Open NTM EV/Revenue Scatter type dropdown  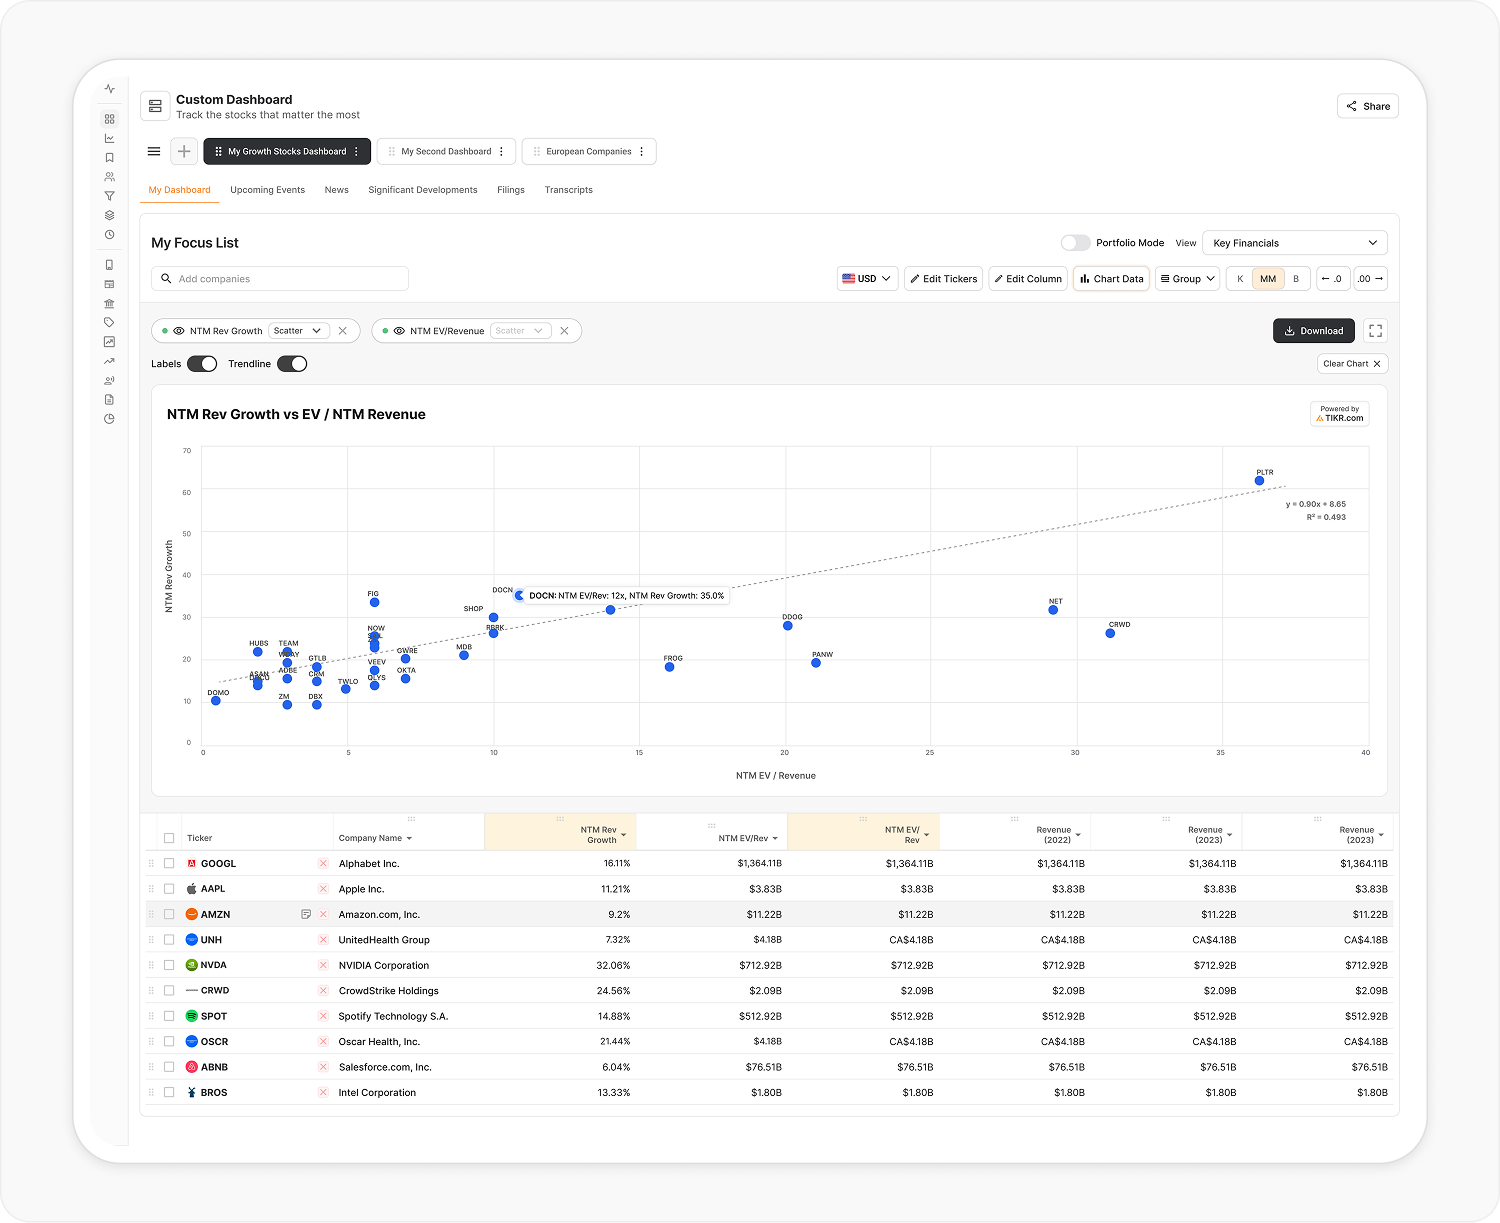521,331
